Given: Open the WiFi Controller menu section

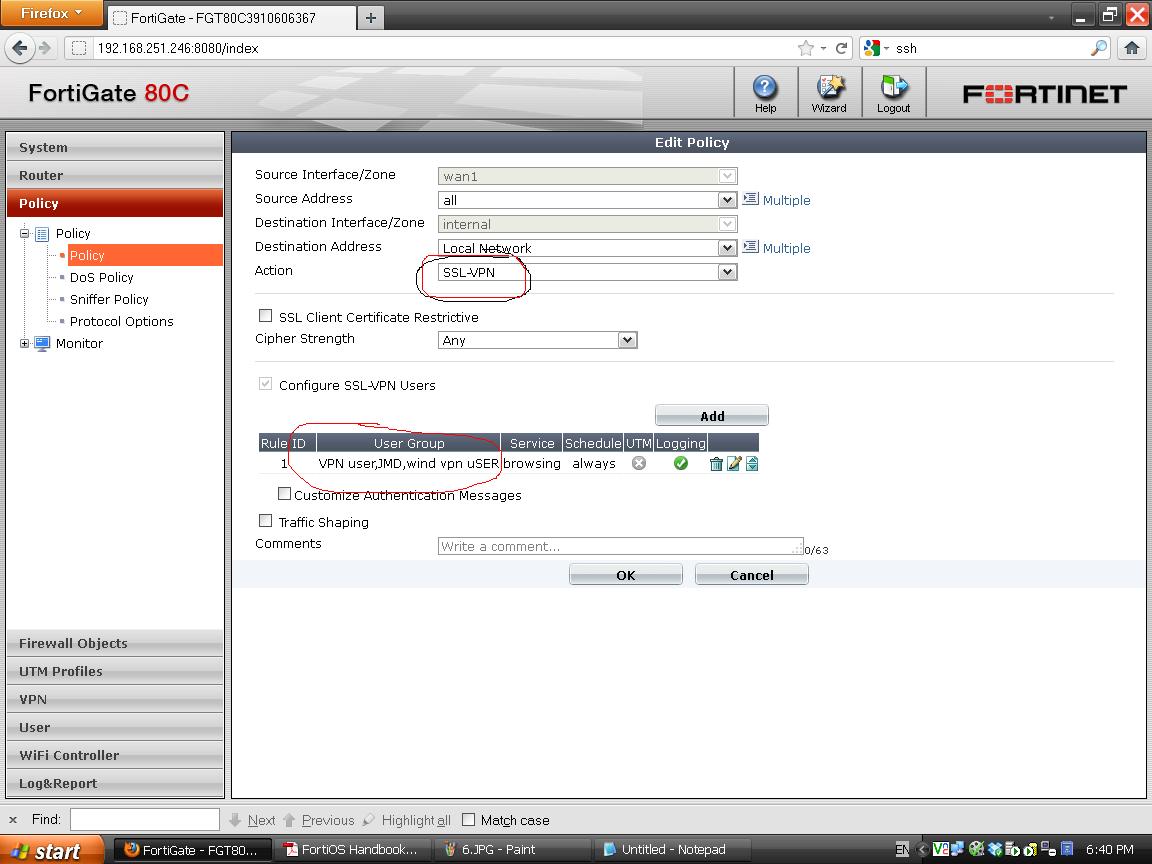Looking at the screenshot, I should tap(115, 755).
